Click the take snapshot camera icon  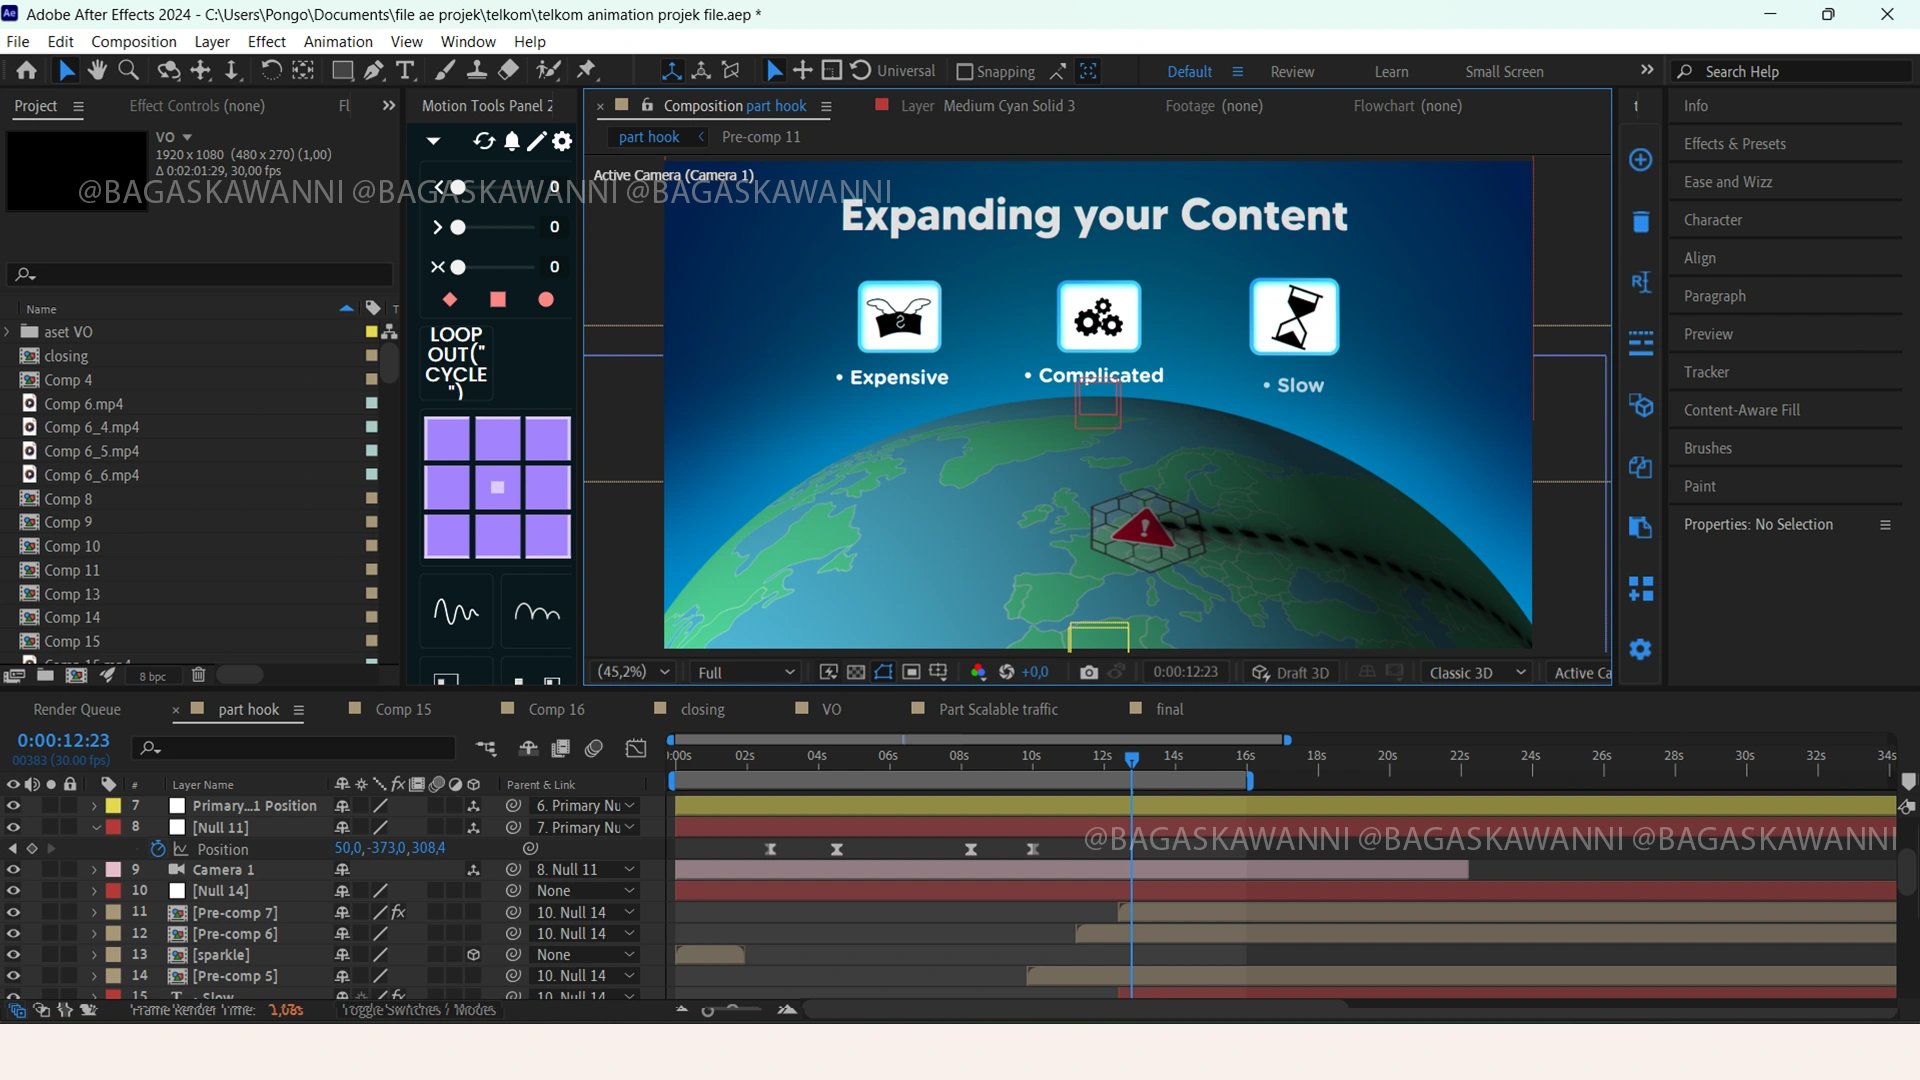coord(1089,673)
